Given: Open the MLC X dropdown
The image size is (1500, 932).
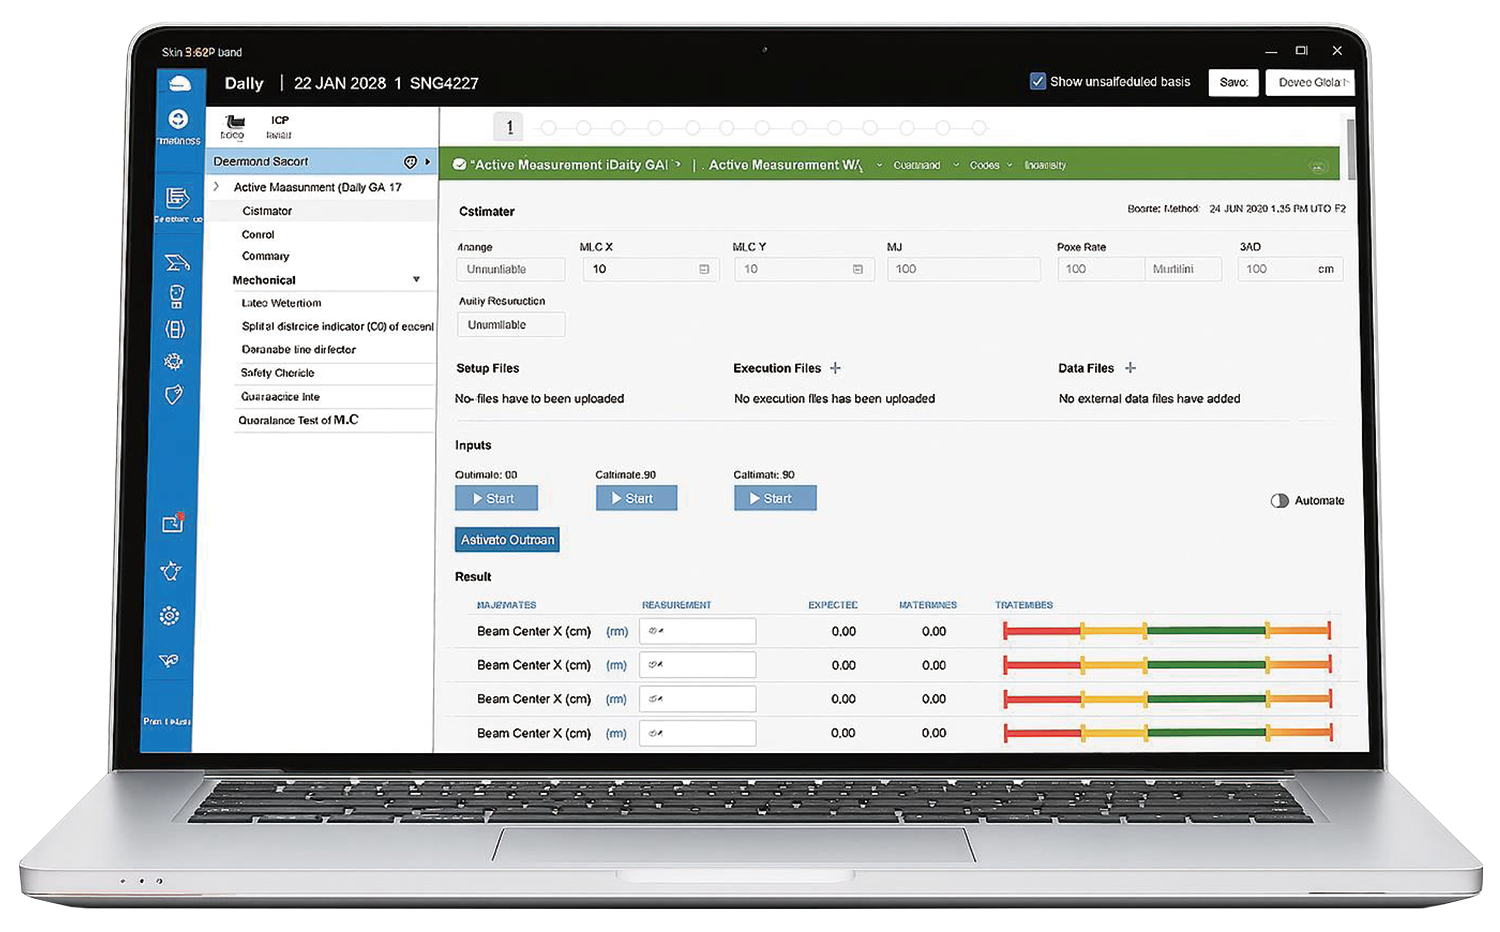Looking at the screenshot, I should pos(704,269).
